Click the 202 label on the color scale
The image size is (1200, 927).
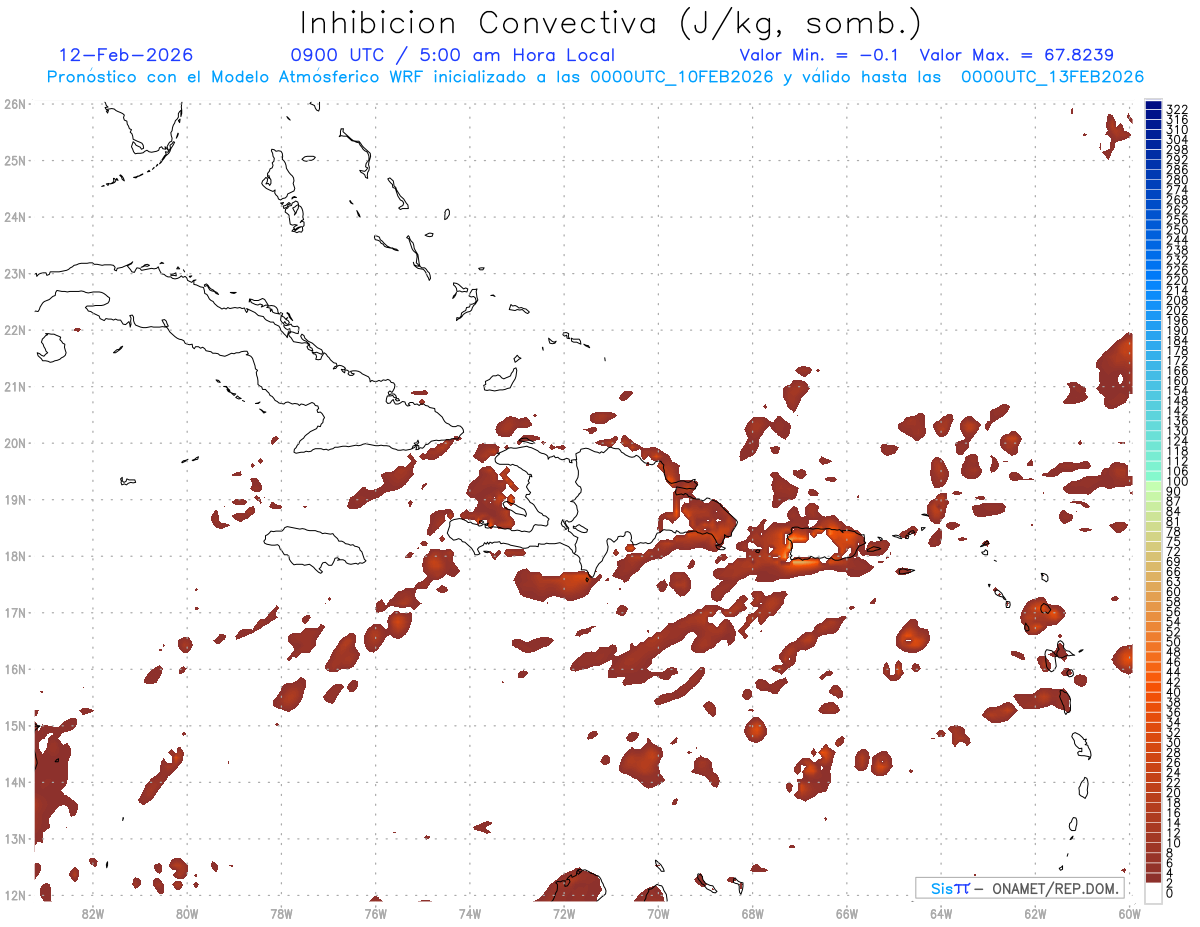[1177, 310]
